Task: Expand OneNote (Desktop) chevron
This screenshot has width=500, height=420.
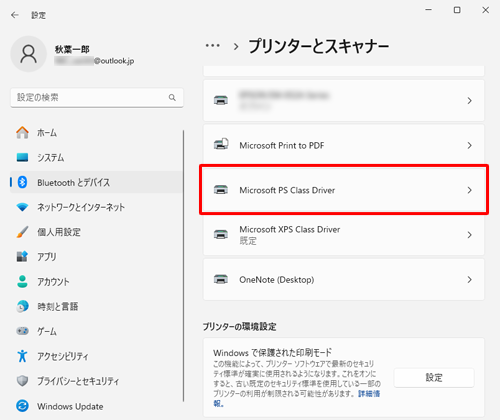Action: [x=469, y=279]
